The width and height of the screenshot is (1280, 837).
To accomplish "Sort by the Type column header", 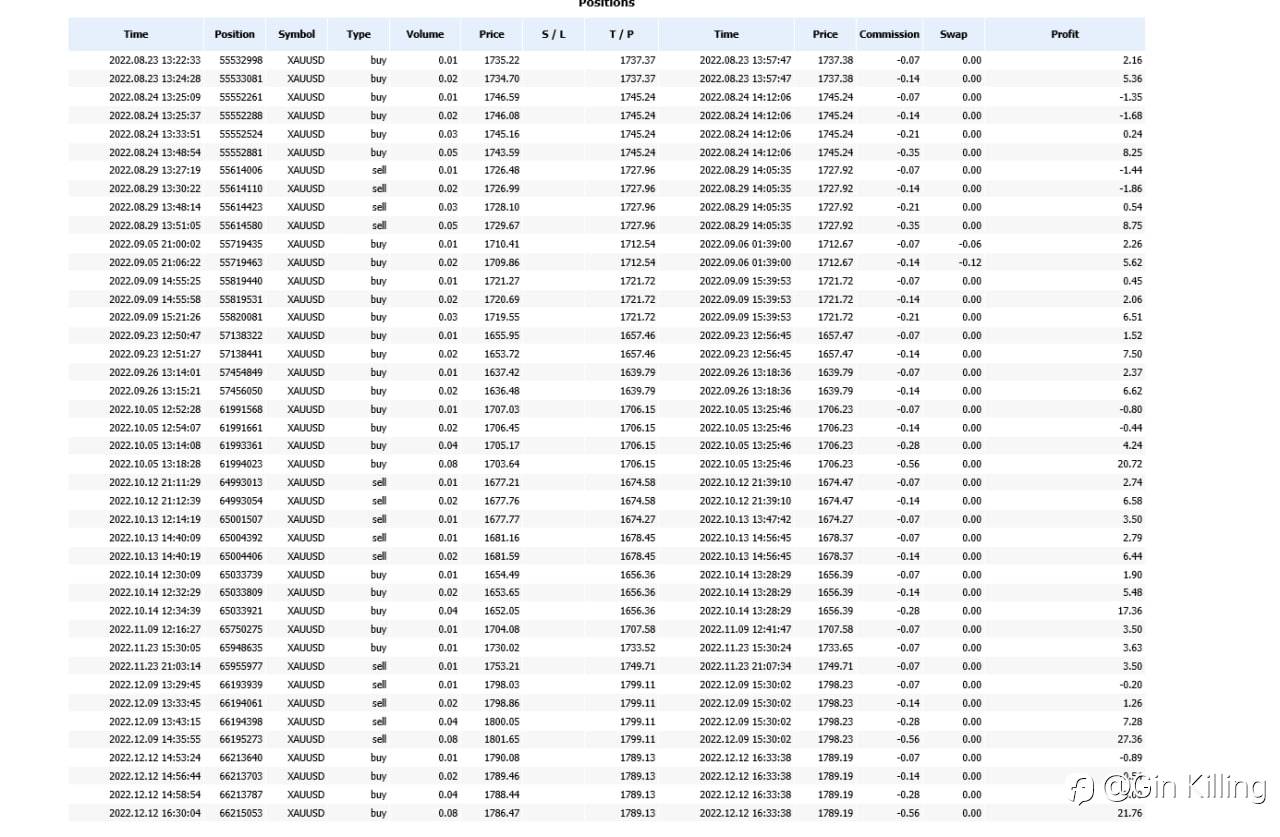I will tap(359, 34).
